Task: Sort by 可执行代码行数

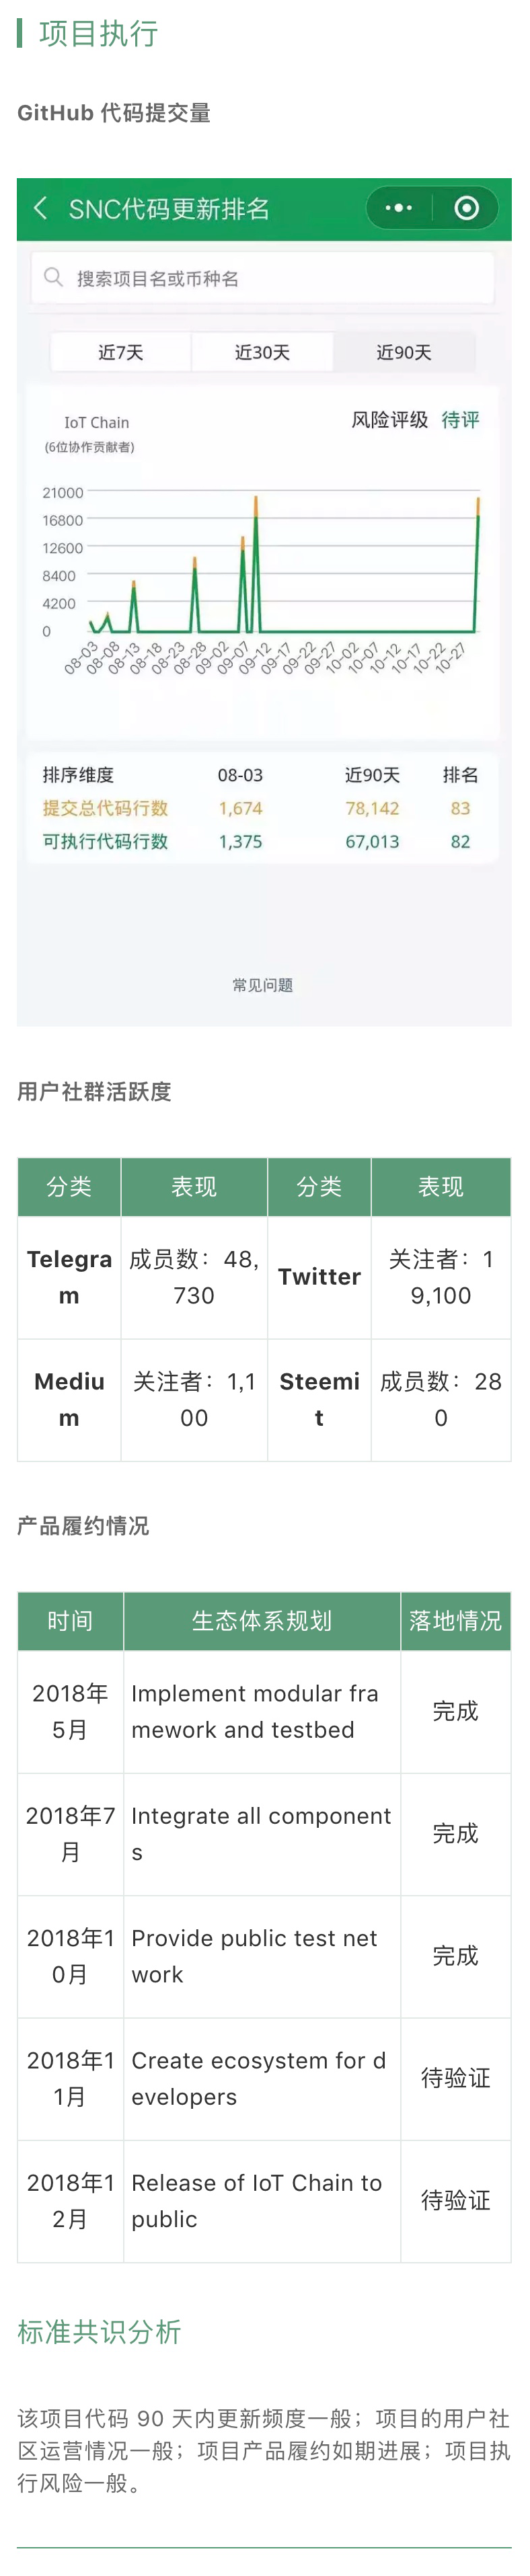Action: (x=105, y=841)
